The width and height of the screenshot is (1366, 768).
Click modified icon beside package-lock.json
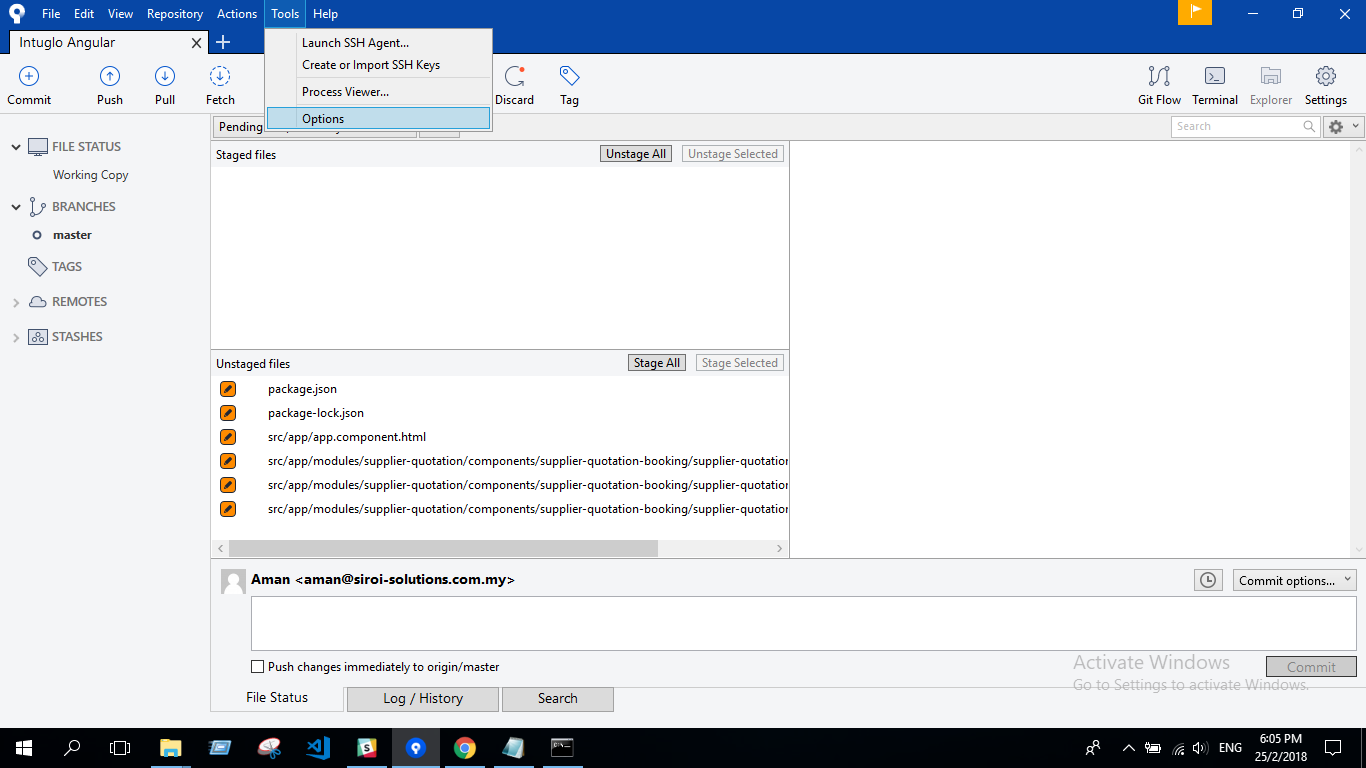(228, 413)
